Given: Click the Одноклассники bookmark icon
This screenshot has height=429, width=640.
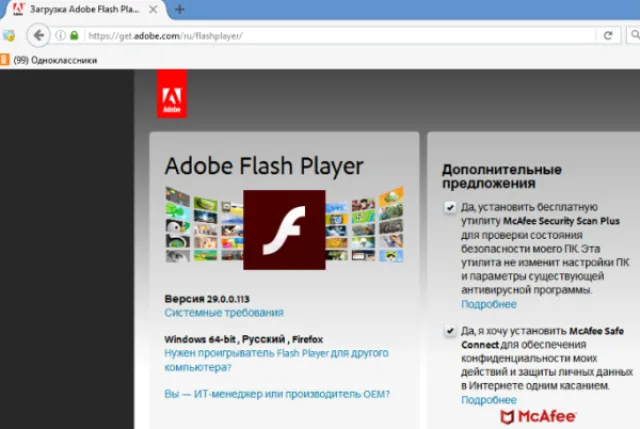Looking at the screenshot, I should point(4,60).
